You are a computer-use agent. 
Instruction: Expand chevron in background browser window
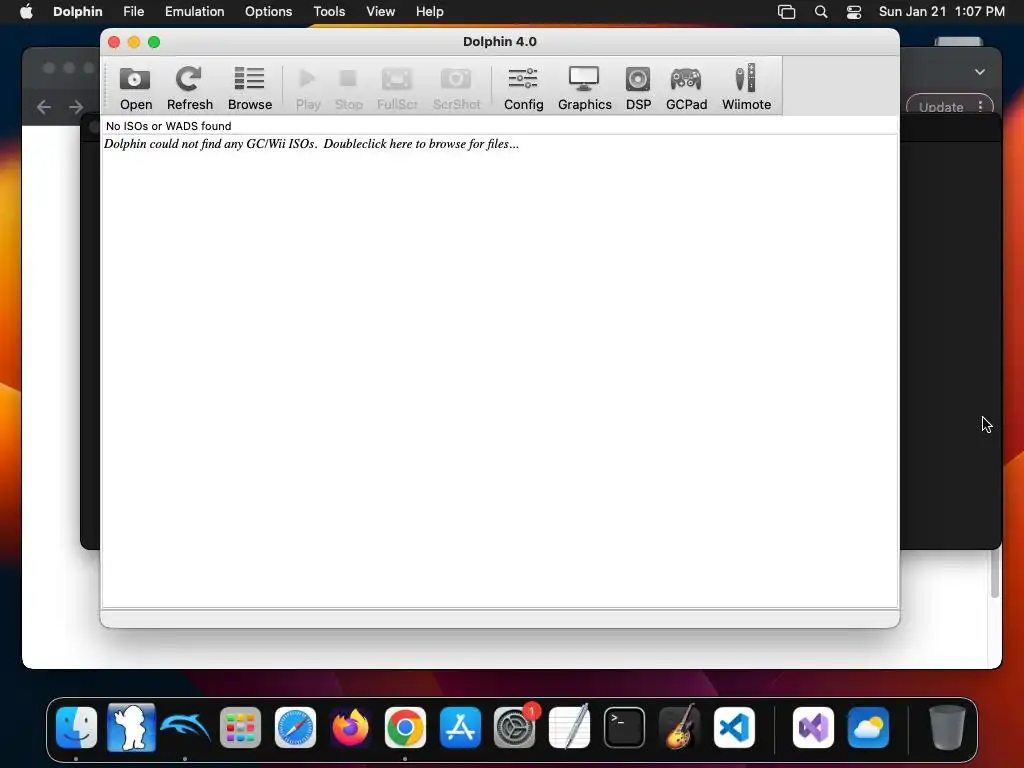[x=980, y=72]
